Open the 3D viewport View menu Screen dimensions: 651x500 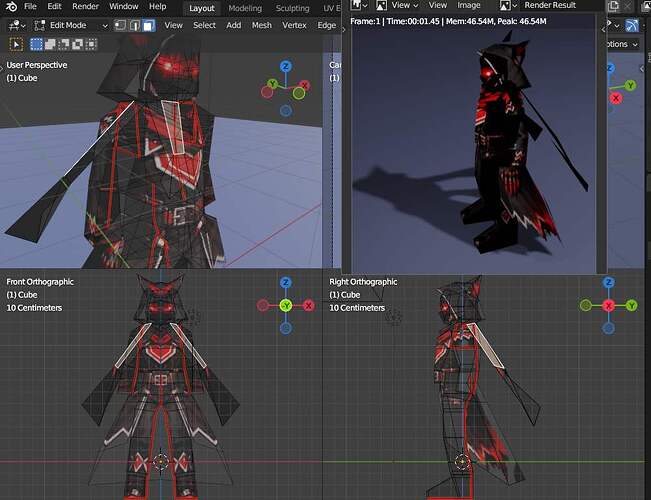174,25
